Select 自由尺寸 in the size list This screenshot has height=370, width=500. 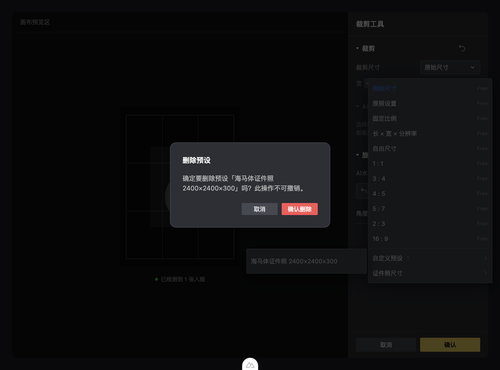point(430,148)
